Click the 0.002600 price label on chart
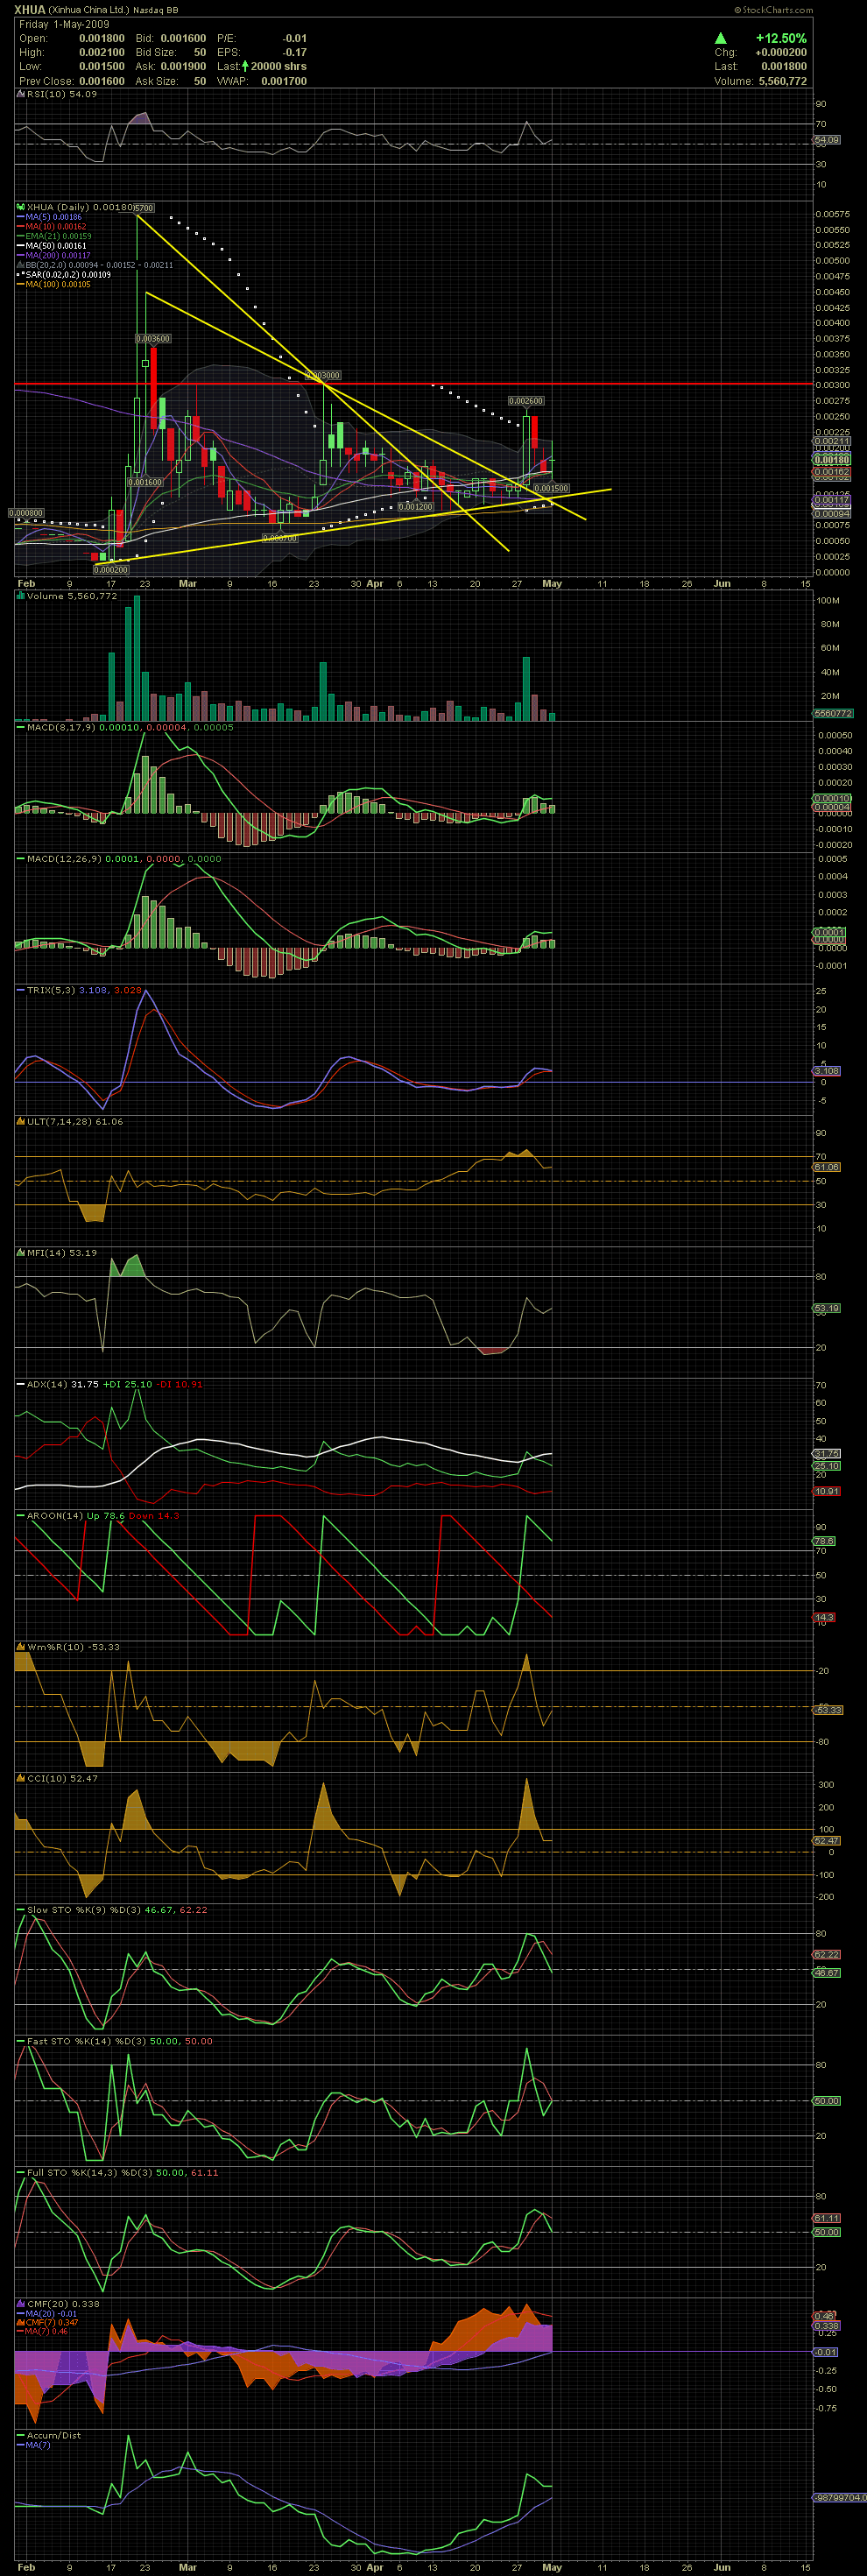The width and height of the screenshot is (867, 2576). click(526, 400)
